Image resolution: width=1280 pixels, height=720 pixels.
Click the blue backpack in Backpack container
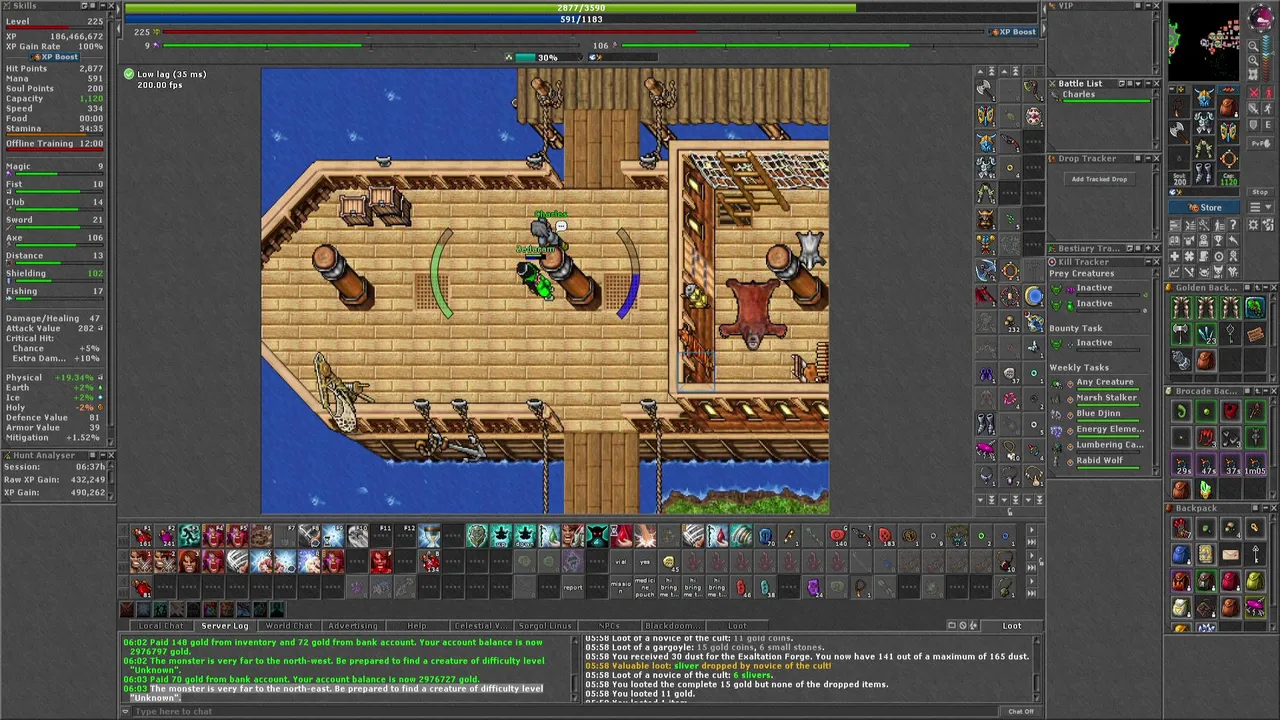1180,554
